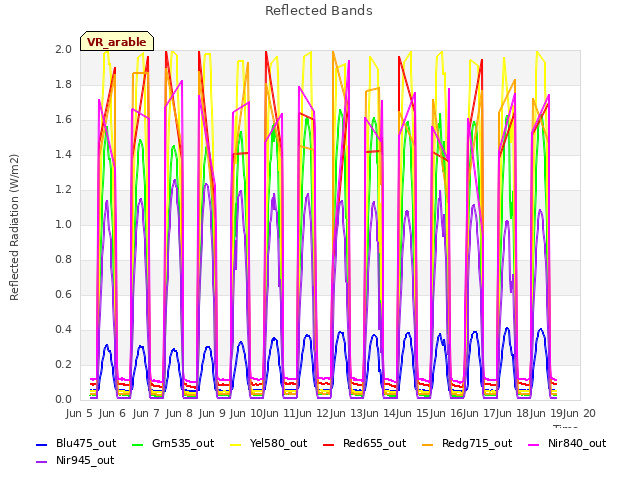The height and width of the screenshot is (480, 640).
Task: Click the 1.8 y-axis tick label
Action: [x=64, y=84]
